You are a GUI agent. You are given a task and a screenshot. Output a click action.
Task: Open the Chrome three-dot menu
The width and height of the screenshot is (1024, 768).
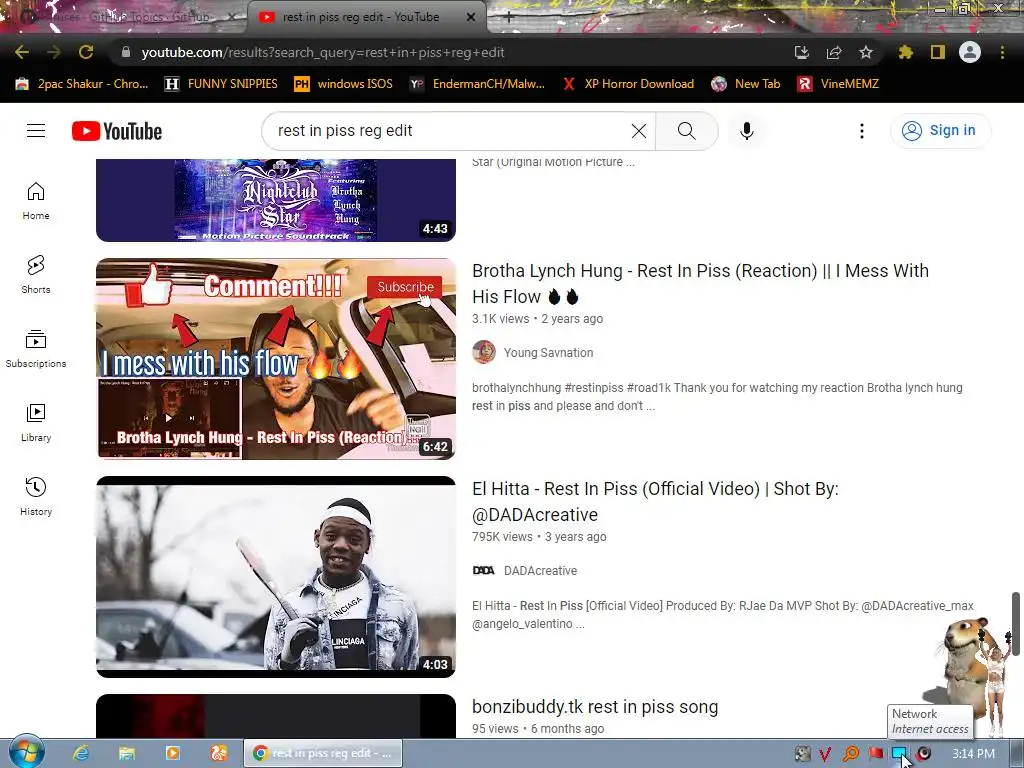(x=1002, y=52)
